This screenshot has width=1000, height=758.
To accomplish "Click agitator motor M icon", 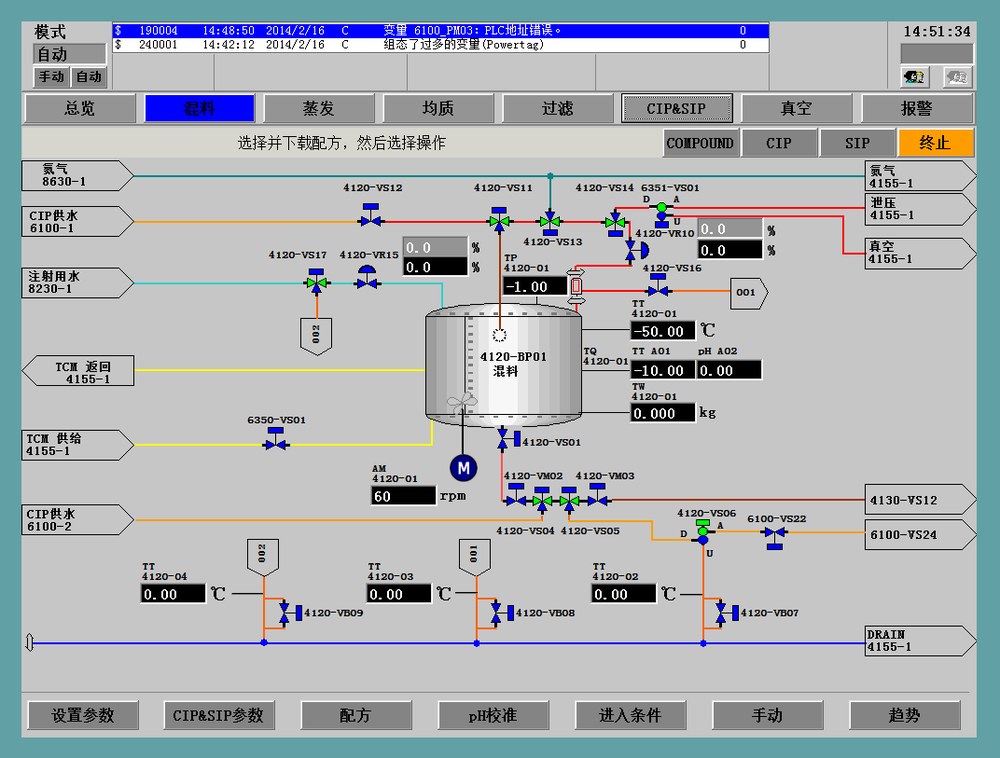I will [x=464, y=468].
